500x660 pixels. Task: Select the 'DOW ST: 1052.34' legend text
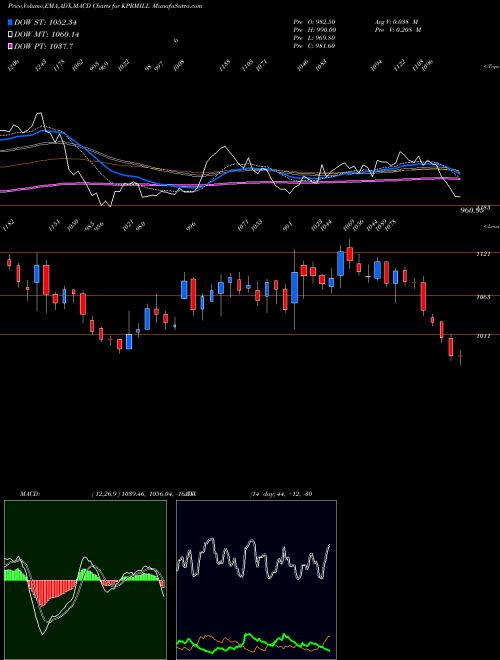point(45,22)
